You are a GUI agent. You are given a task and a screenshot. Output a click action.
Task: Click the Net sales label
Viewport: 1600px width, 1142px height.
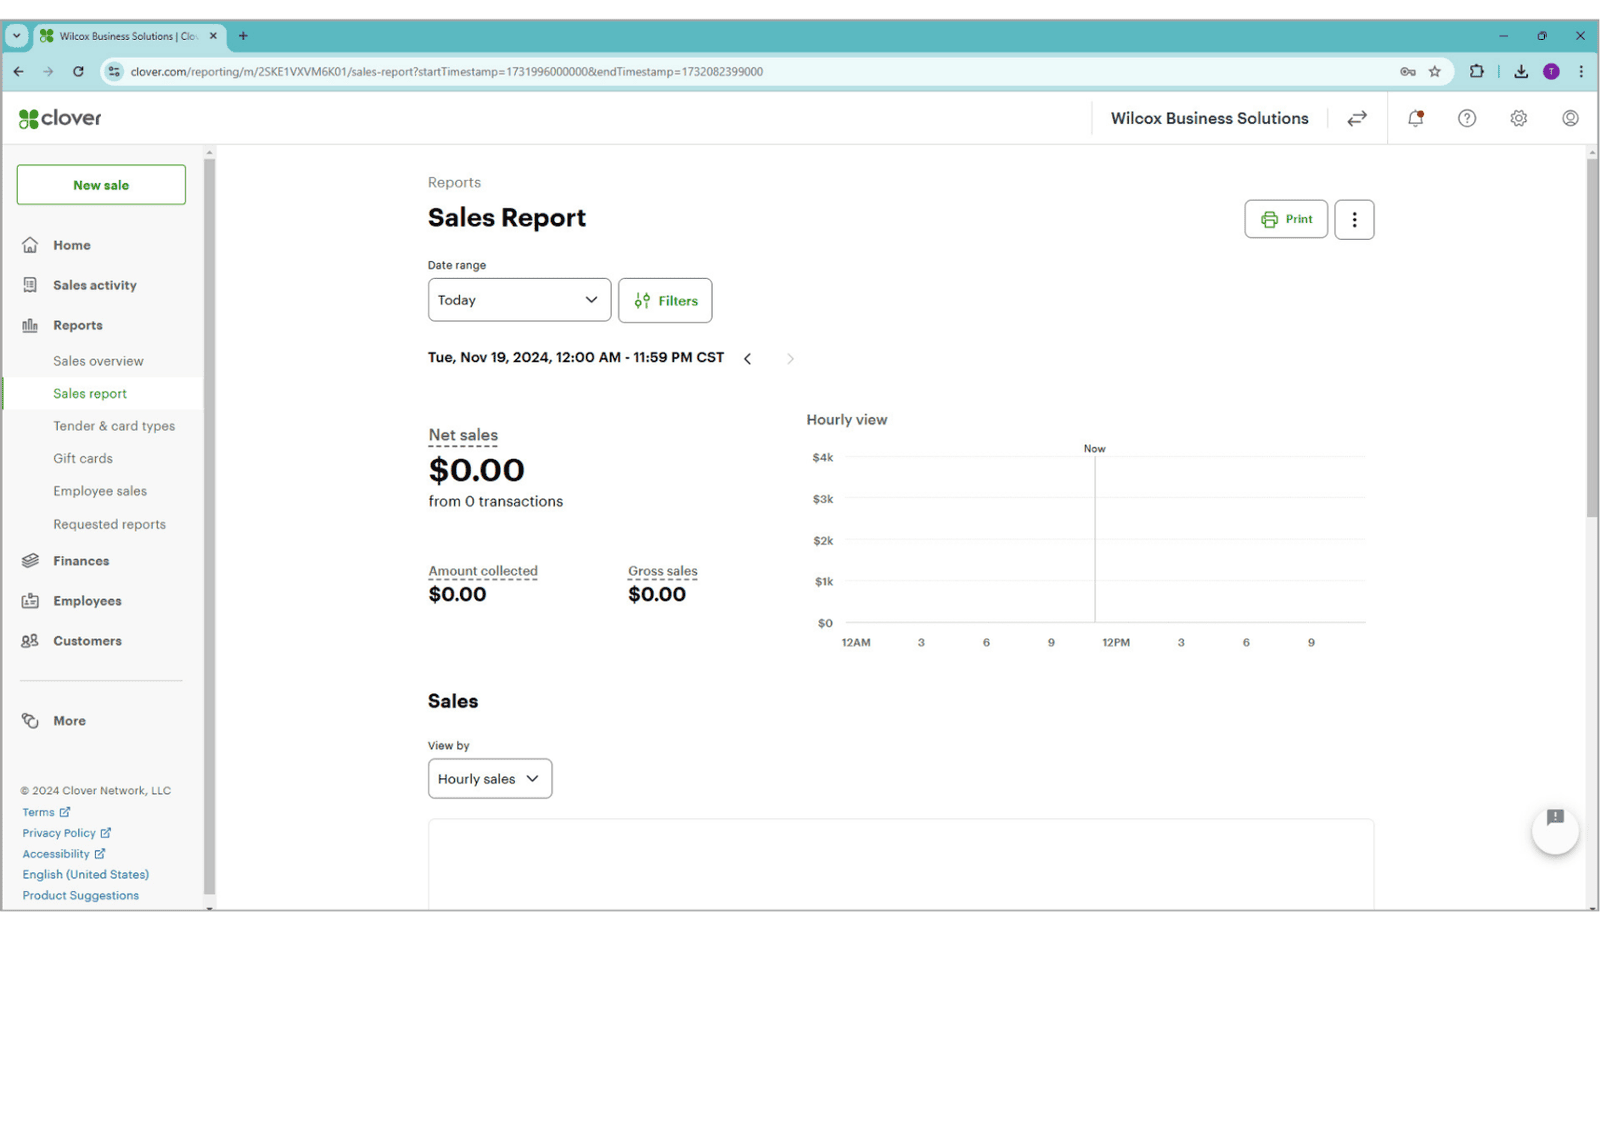(463, 435)
